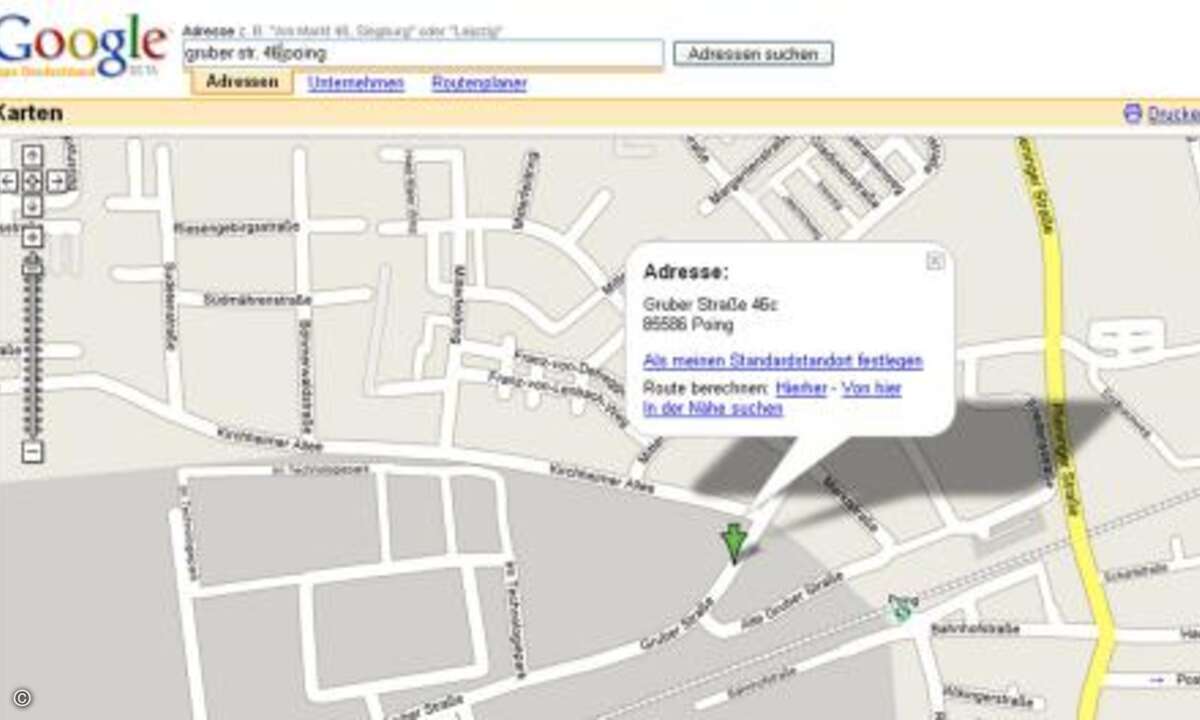Image resolution: width=1200 pixels, height=720 pixels.
Task: Zoom out with the minus button
Action: pos(32,452)
